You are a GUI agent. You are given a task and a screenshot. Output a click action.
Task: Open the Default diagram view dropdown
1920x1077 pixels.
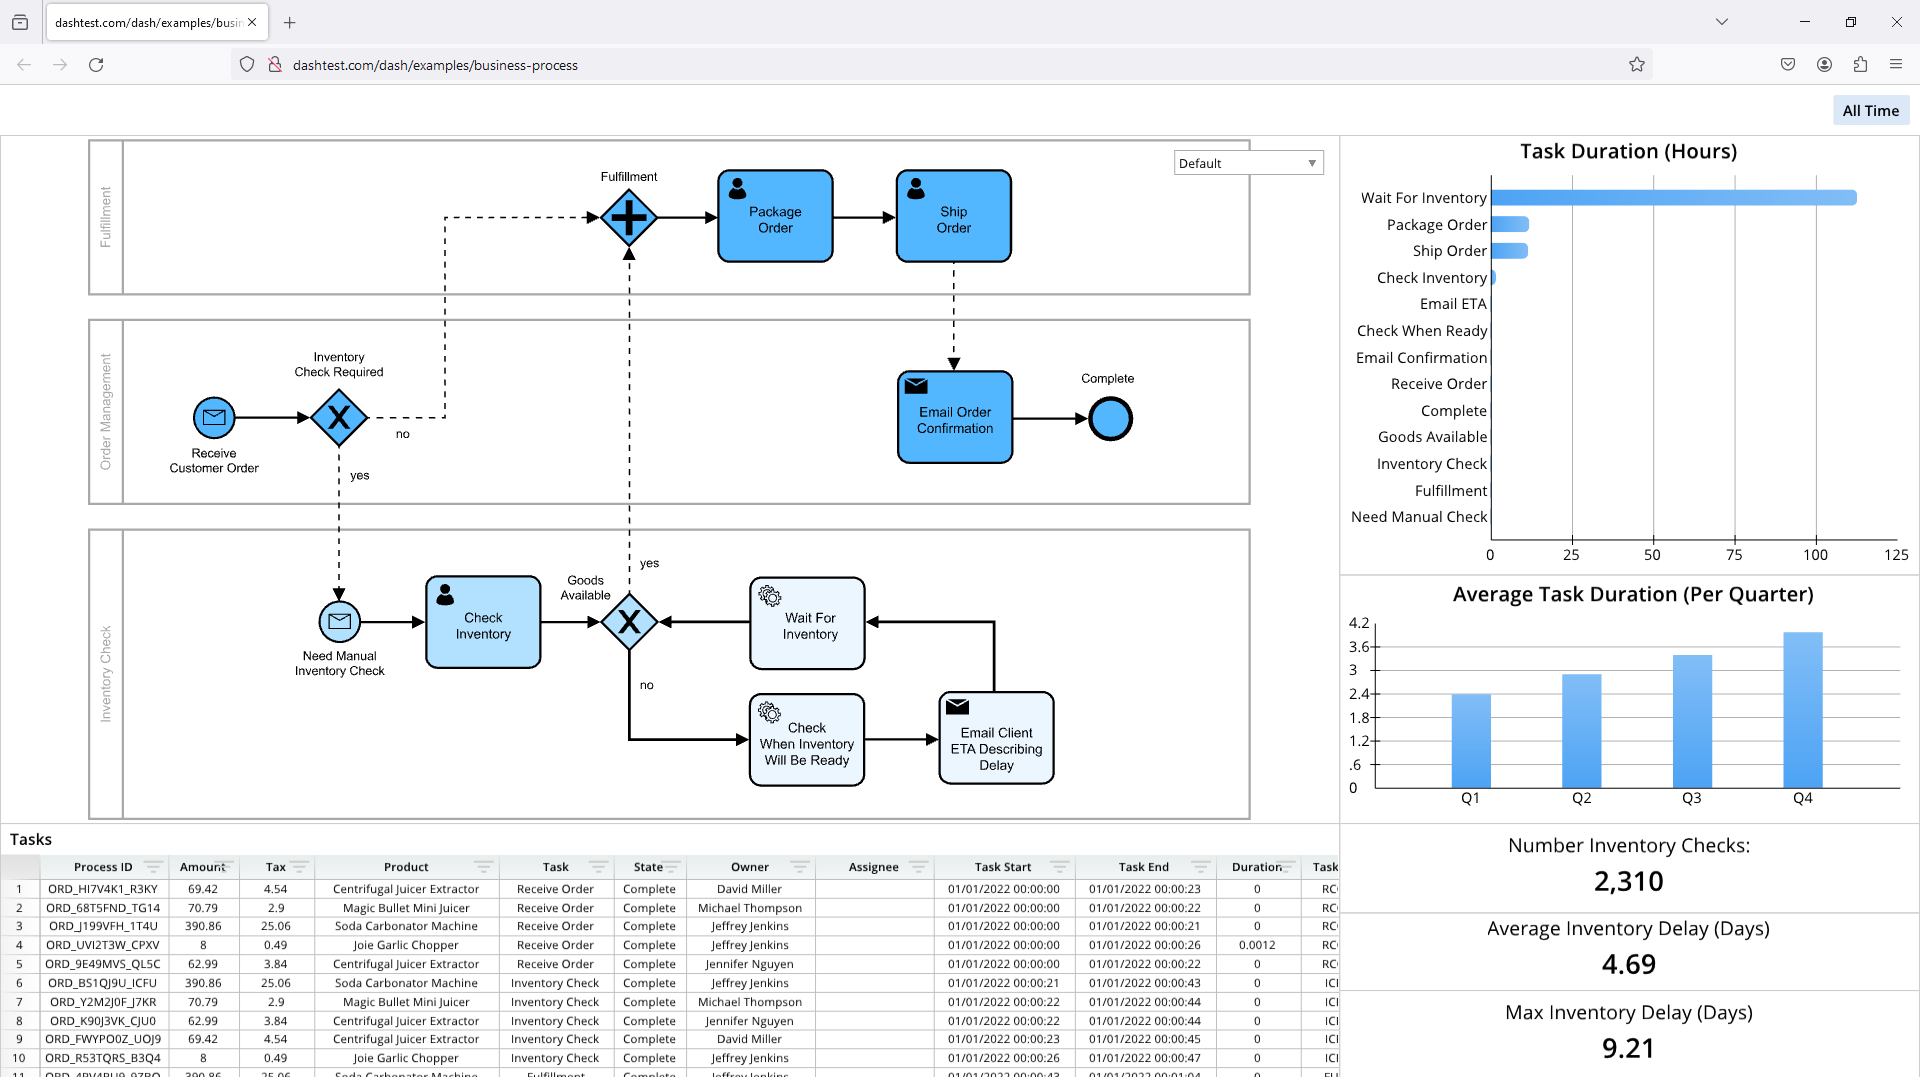coord(1248,163)
